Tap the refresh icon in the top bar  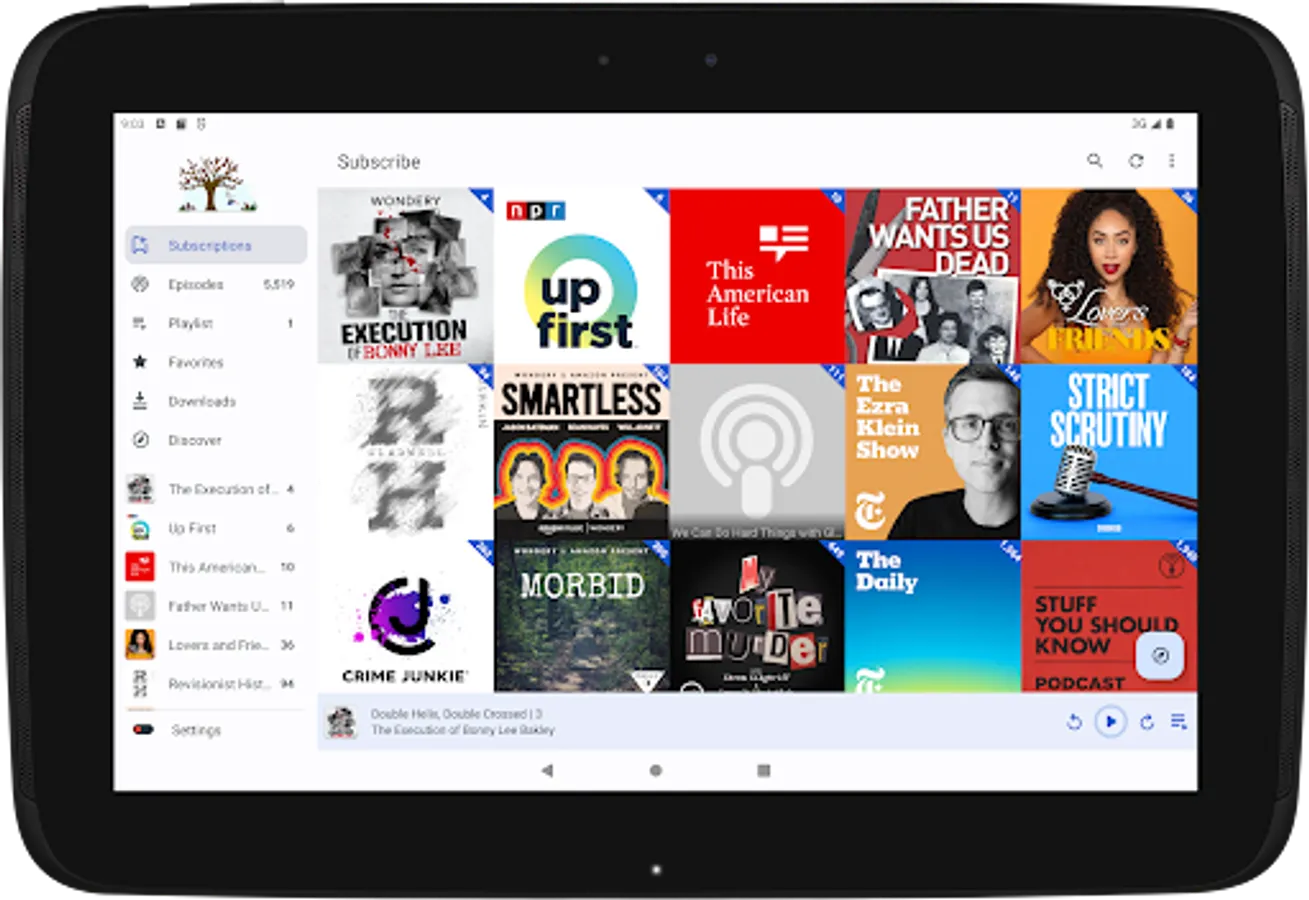pos(1135,161)
